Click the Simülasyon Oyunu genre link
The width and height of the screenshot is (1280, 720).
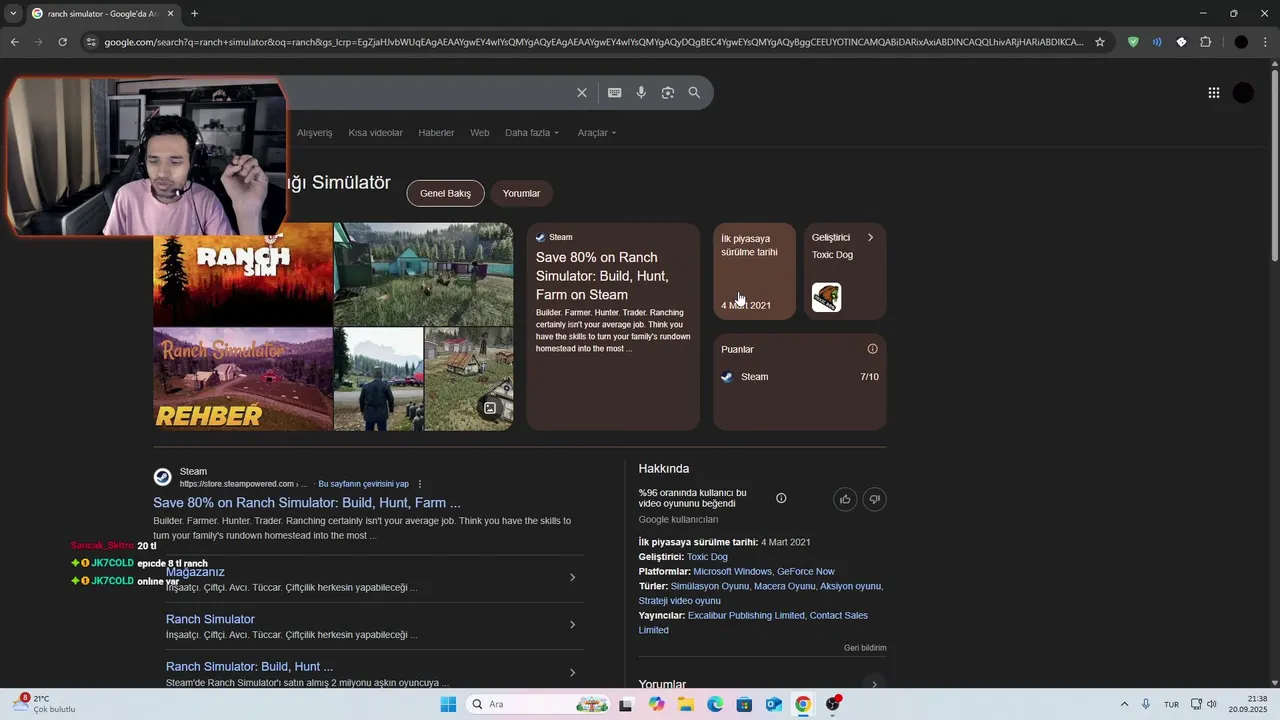point(709,586)
